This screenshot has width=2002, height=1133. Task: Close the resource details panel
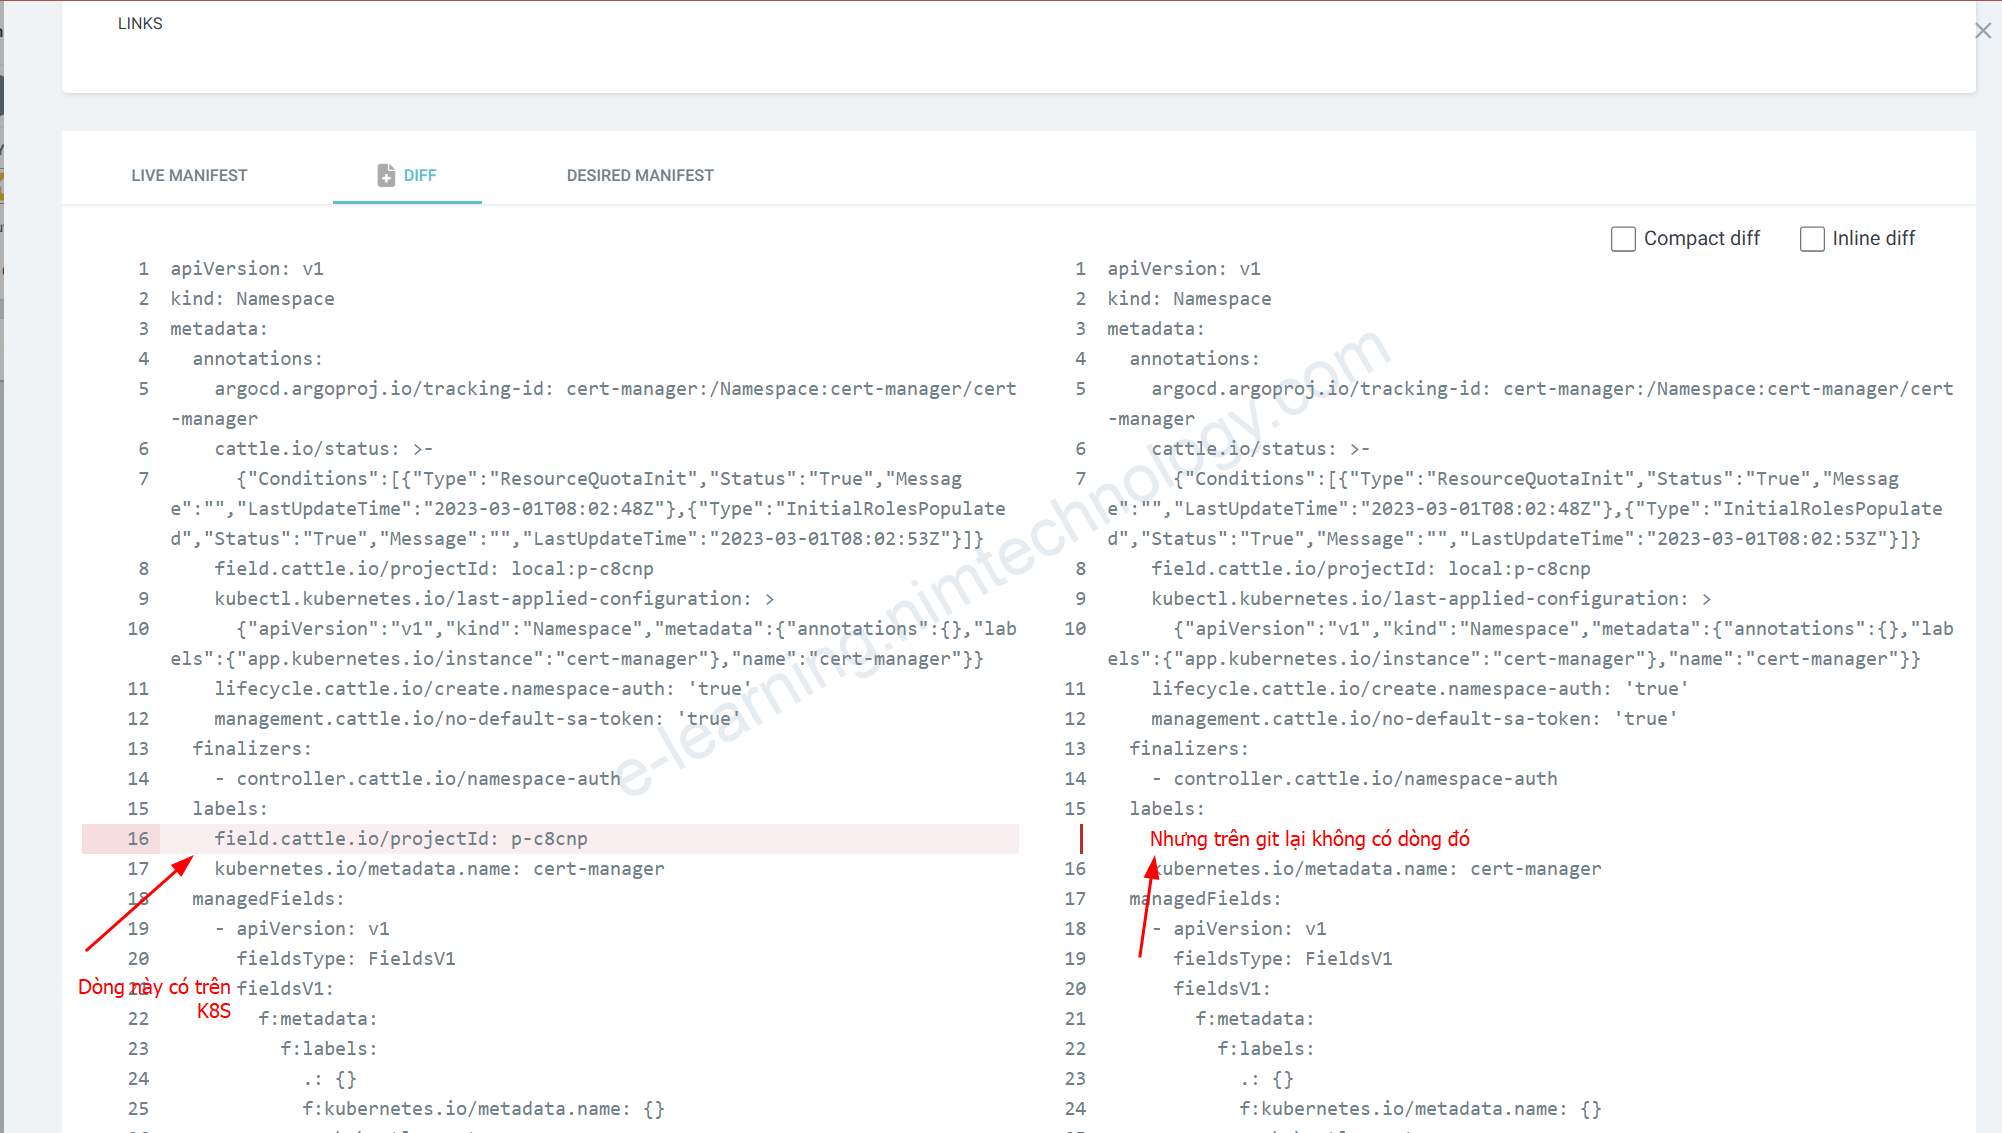(1982, 31)
